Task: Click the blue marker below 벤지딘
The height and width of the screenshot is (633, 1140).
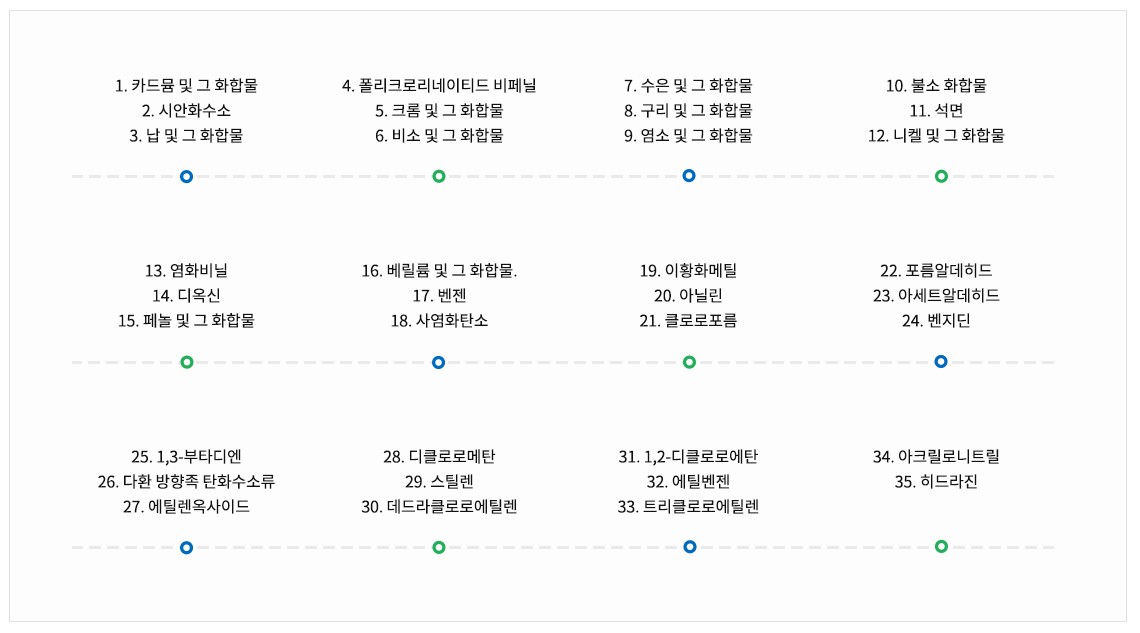Action: point(941,361)
